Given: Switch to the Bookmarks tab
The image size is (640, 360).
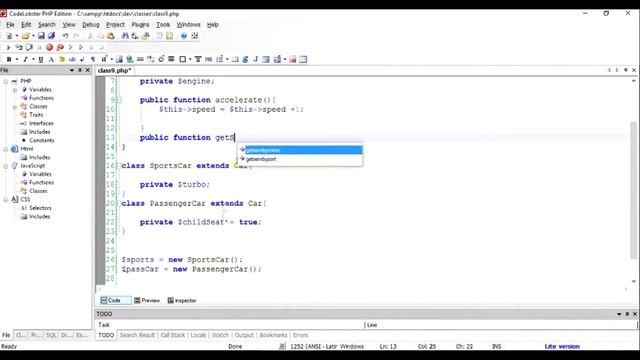Looking at the screenshot, I should click(x=273, y=335).
